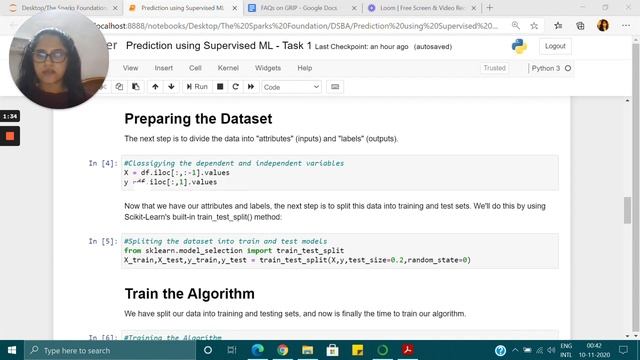
Task: Open the Collections icon
Action: [x=580, y=26]
